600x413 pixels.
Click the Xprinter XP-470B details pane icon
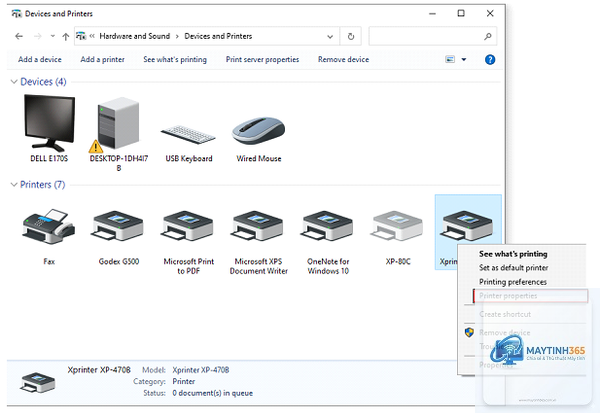click(x=37, y=383)
